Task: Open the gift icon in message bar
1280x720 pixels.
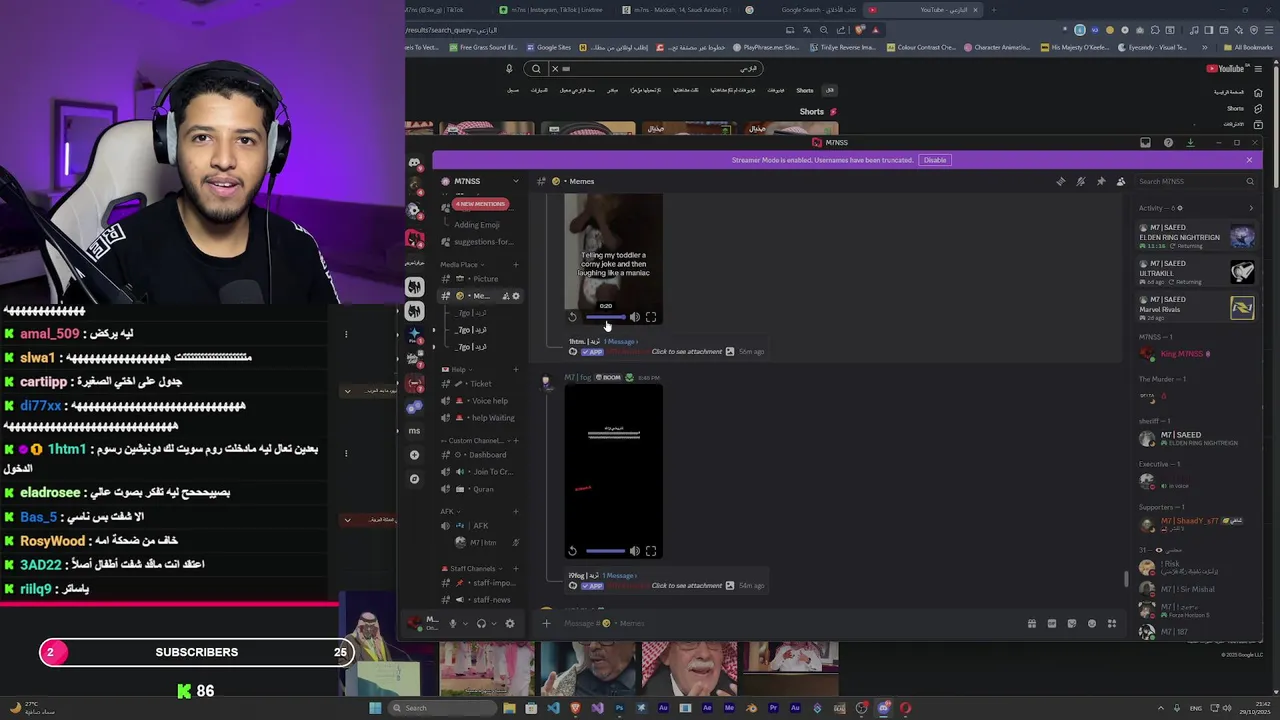Action: click(x=1032, y=623)
